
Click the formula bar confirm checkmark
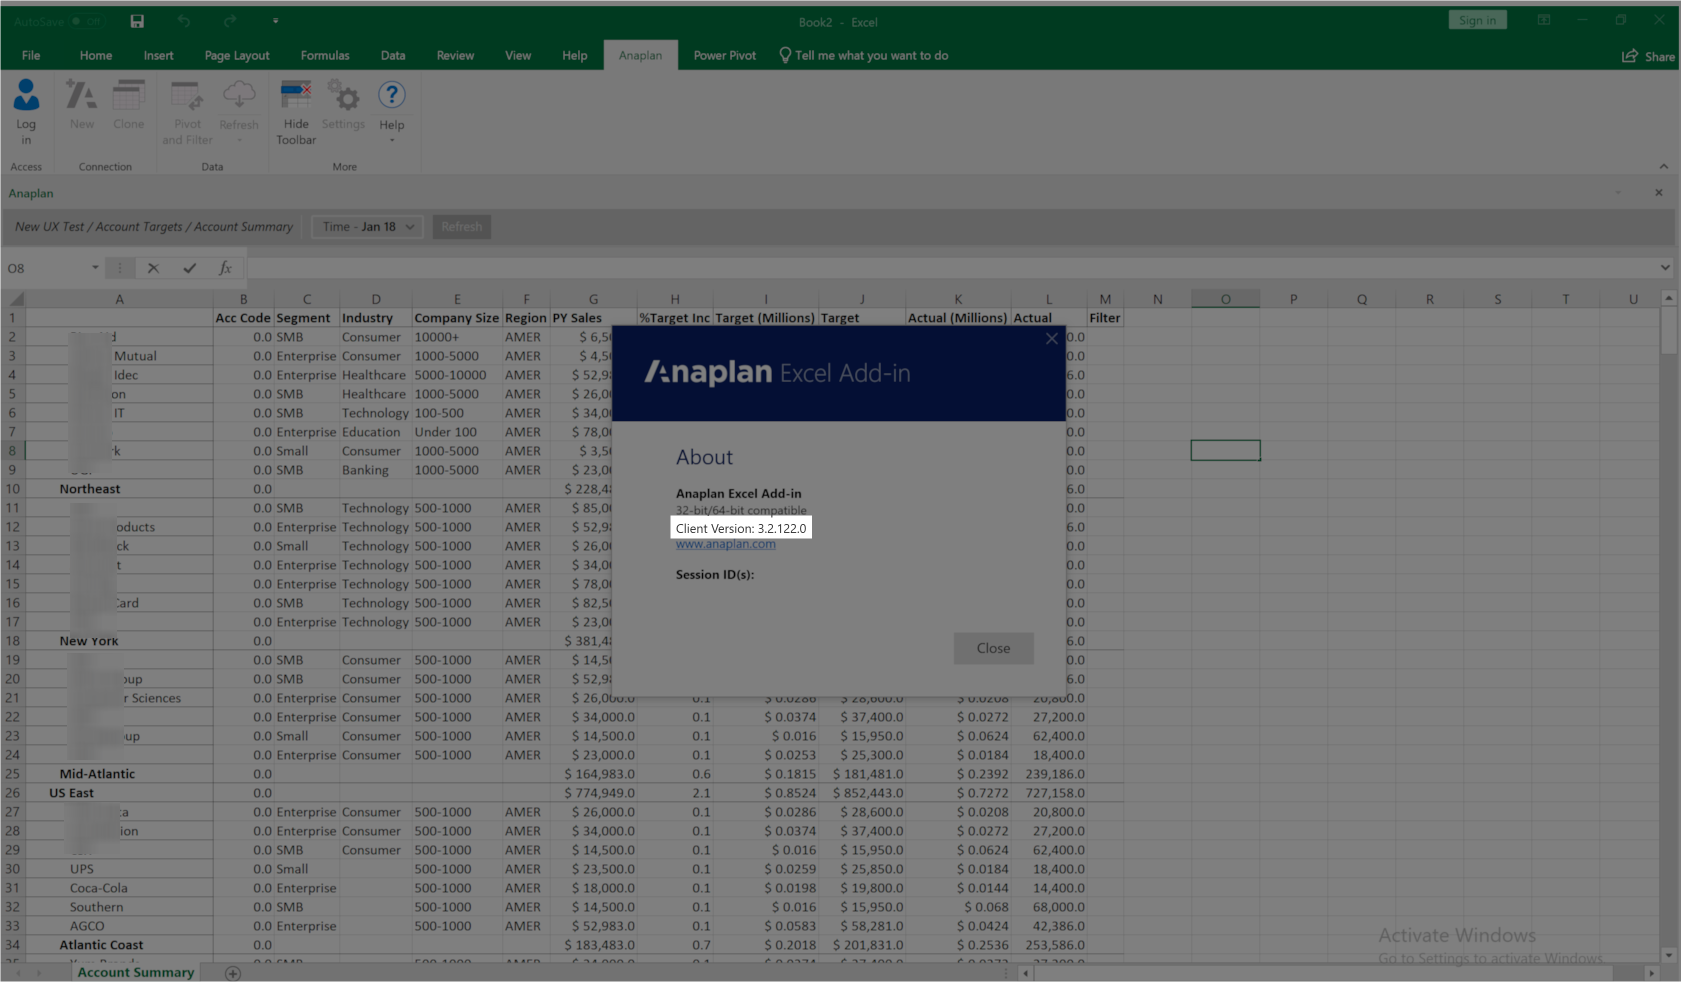(x=189, y=268)
